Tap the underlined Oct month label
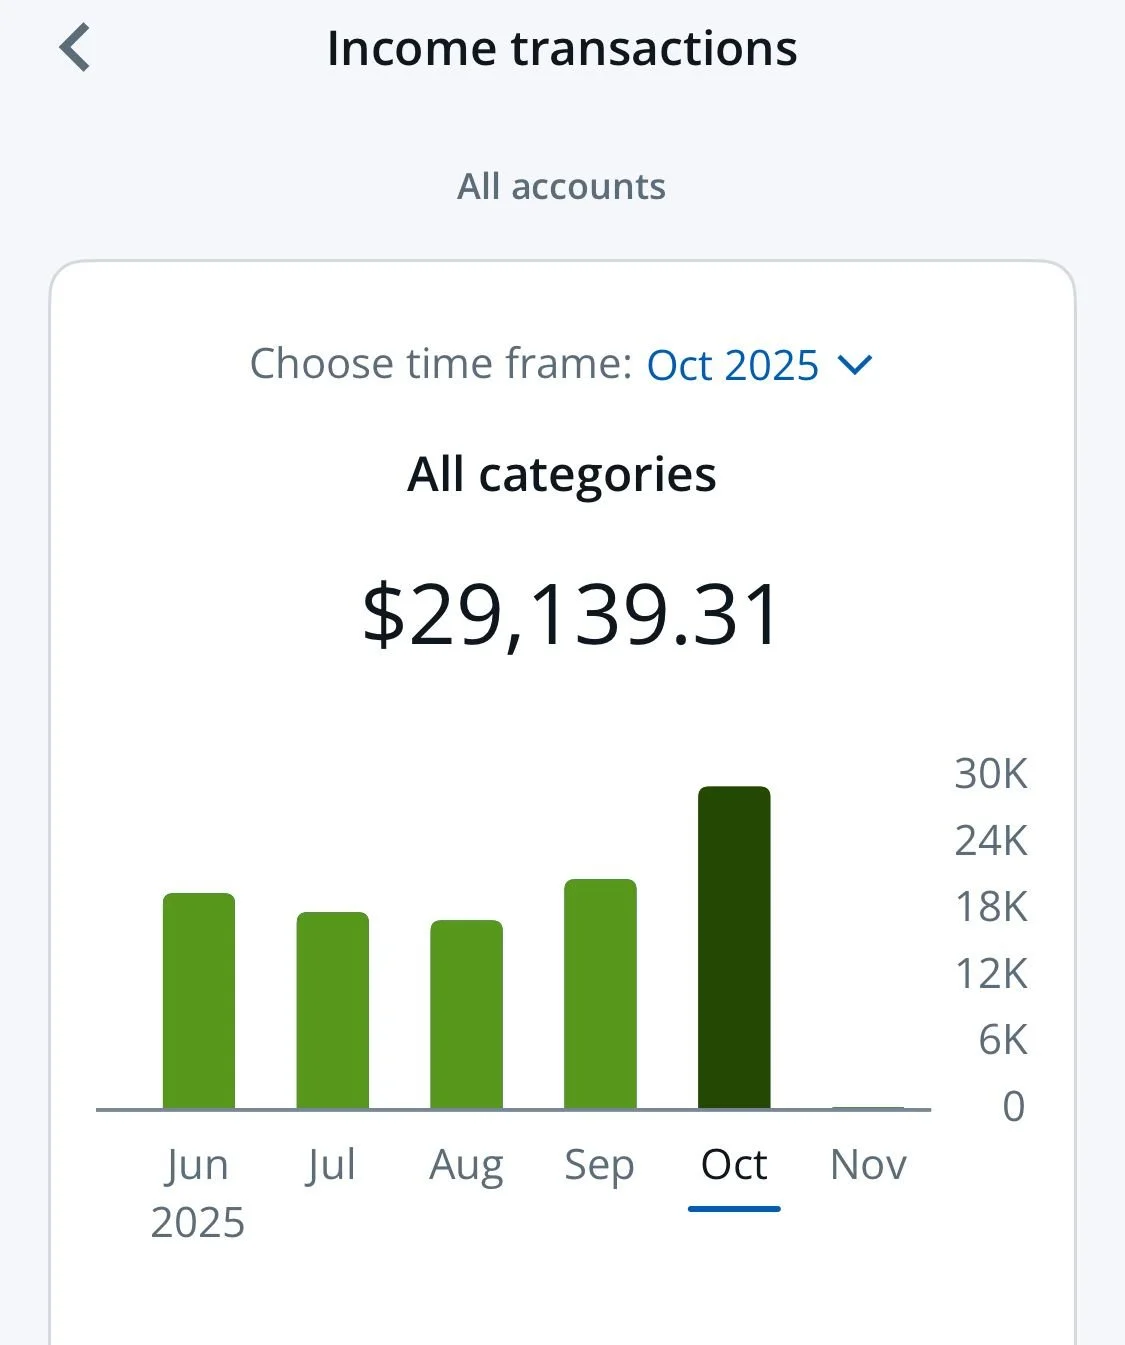Image resolution: width=1125 pixels, height=1345 pixels. (734, 1165)
